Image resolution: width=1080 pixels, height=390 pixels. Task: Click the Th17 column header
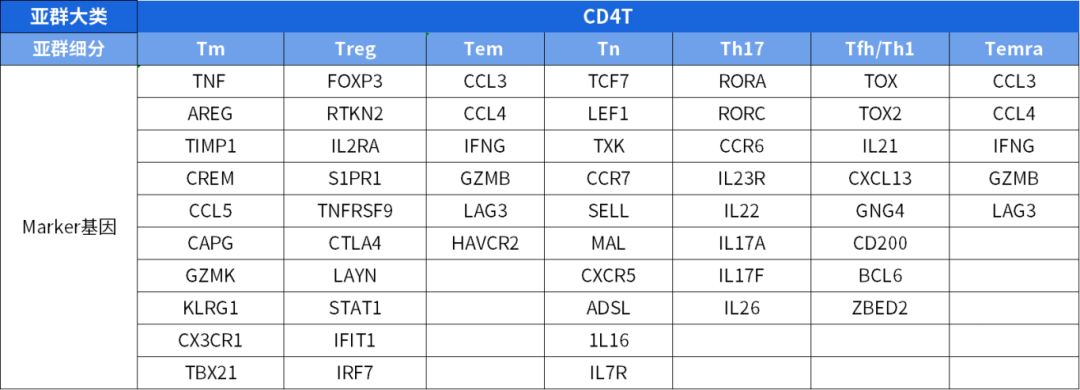[x=742, y=49]
